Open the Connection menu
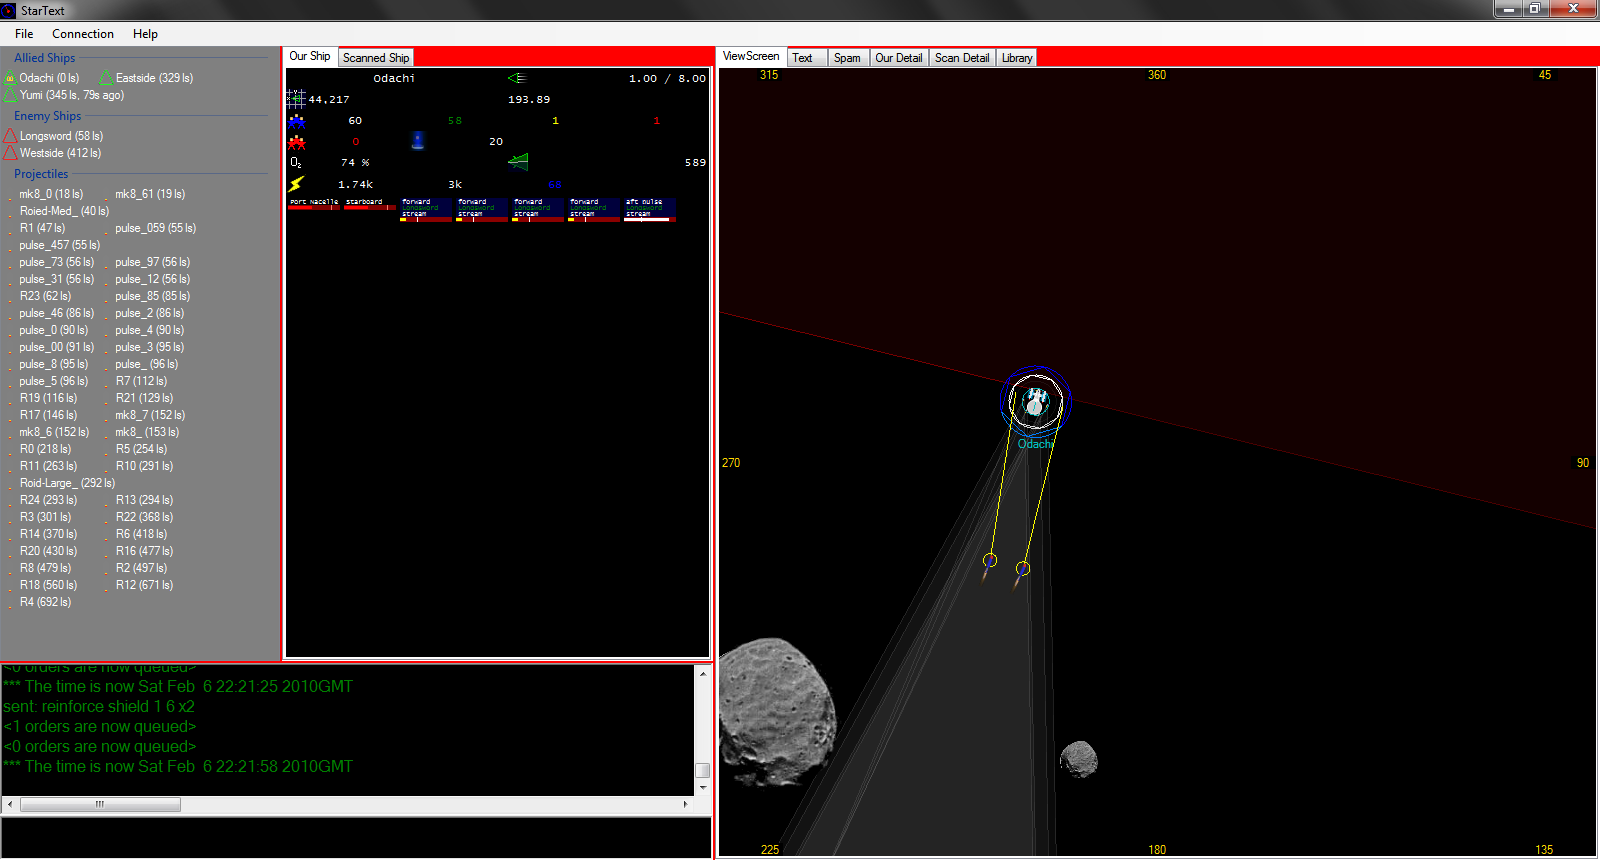The image size is (1600, 860). click(83, 34)
